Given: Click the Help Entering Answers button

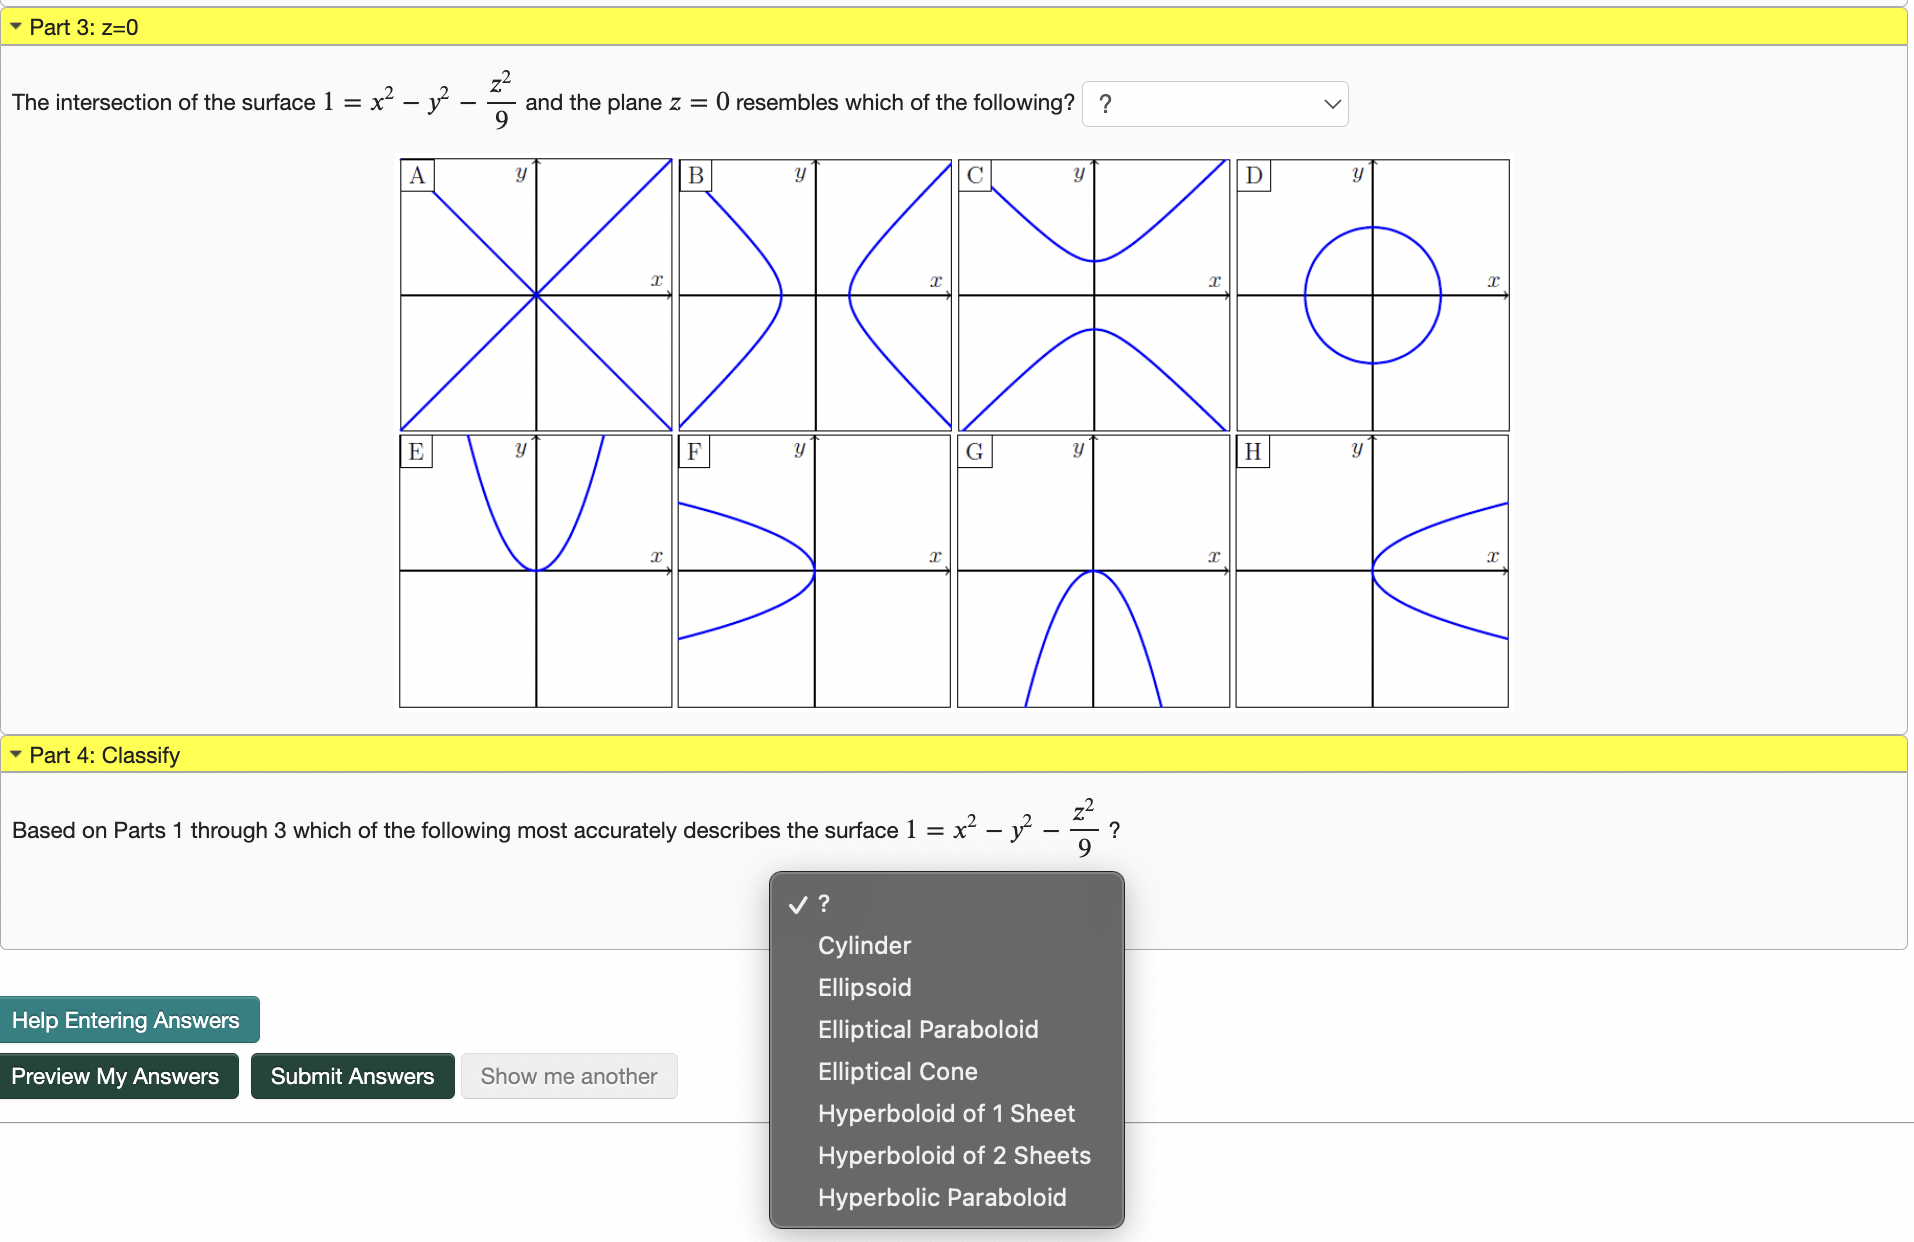Looking at the screenshot, I should (130, 1019).
